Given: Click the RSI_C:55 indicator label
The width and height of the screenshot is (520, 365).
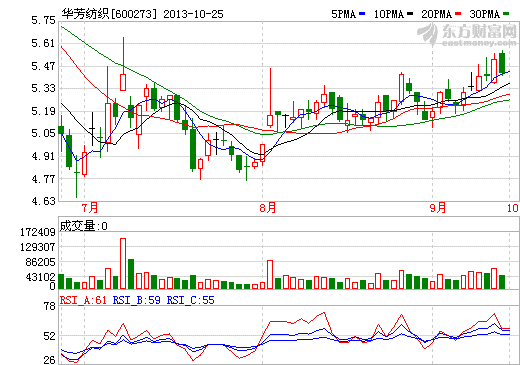Looking at the screenshot, I should click(x=191, y=300).
